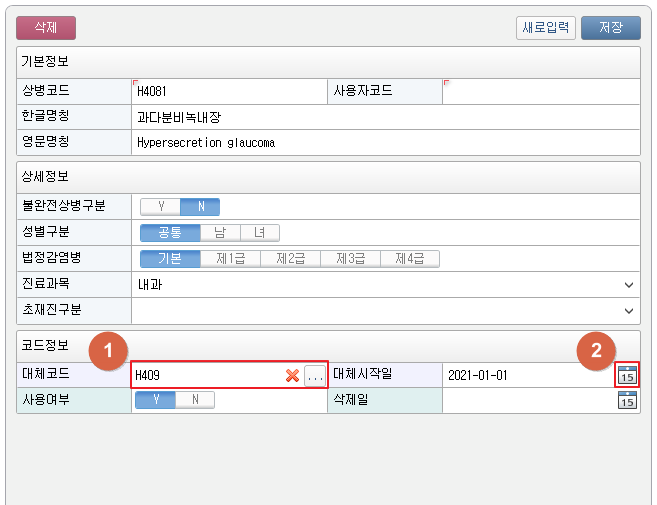Select 남 for 성별구분
The width and height of the screenshot is (657, 505).
click(x=220, y=233)
